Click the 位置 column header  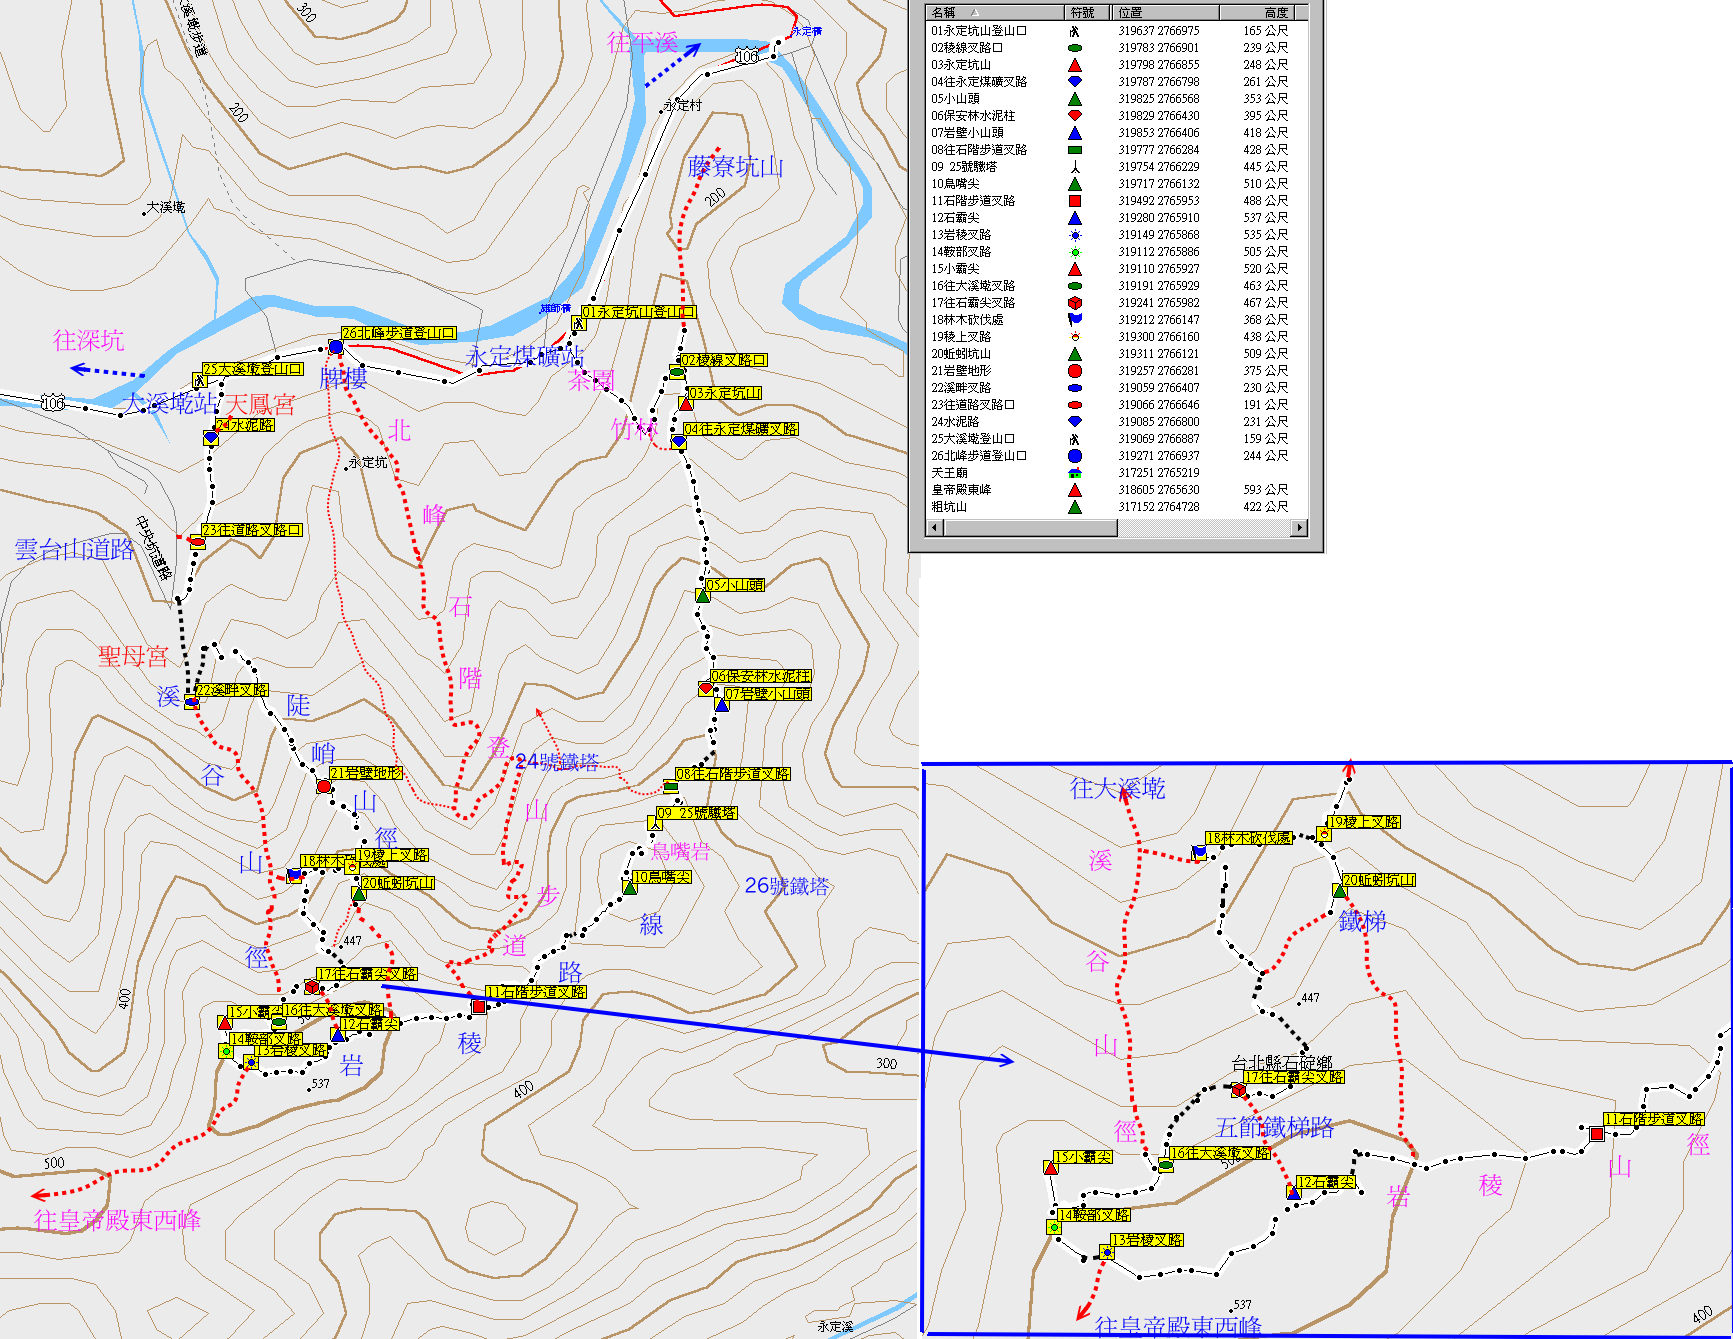point(1166,13)
